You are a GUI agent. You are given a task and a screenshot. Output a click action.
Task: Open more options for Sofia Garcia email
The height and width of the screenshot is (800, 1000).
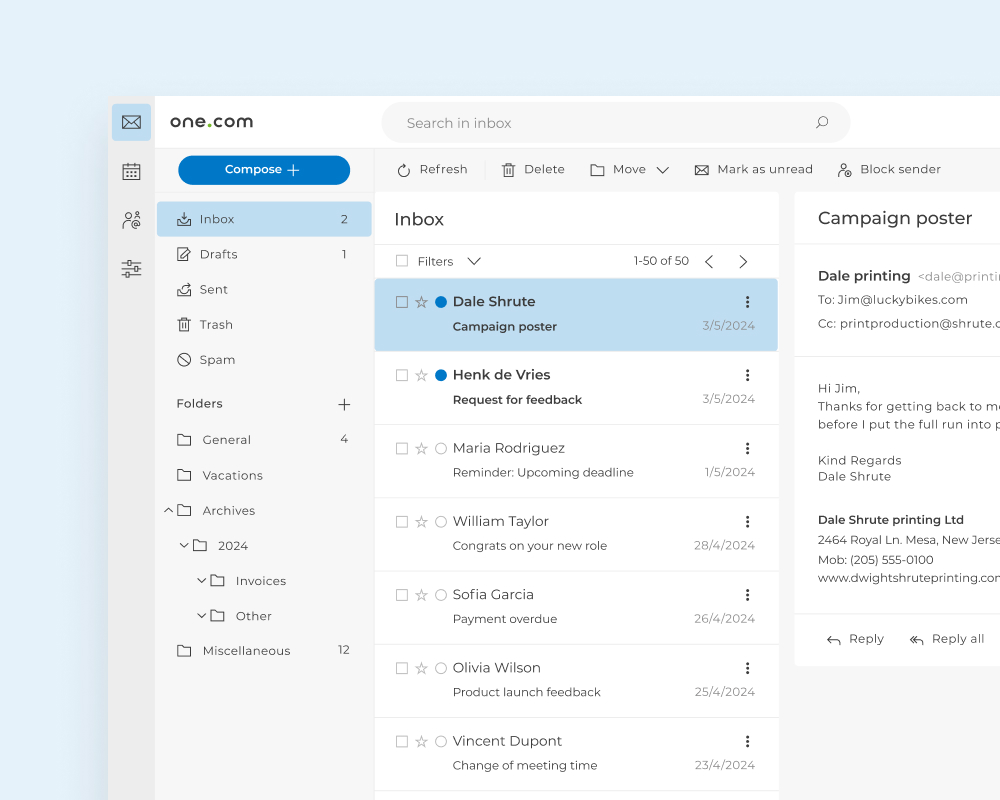(x=747, y=595)
